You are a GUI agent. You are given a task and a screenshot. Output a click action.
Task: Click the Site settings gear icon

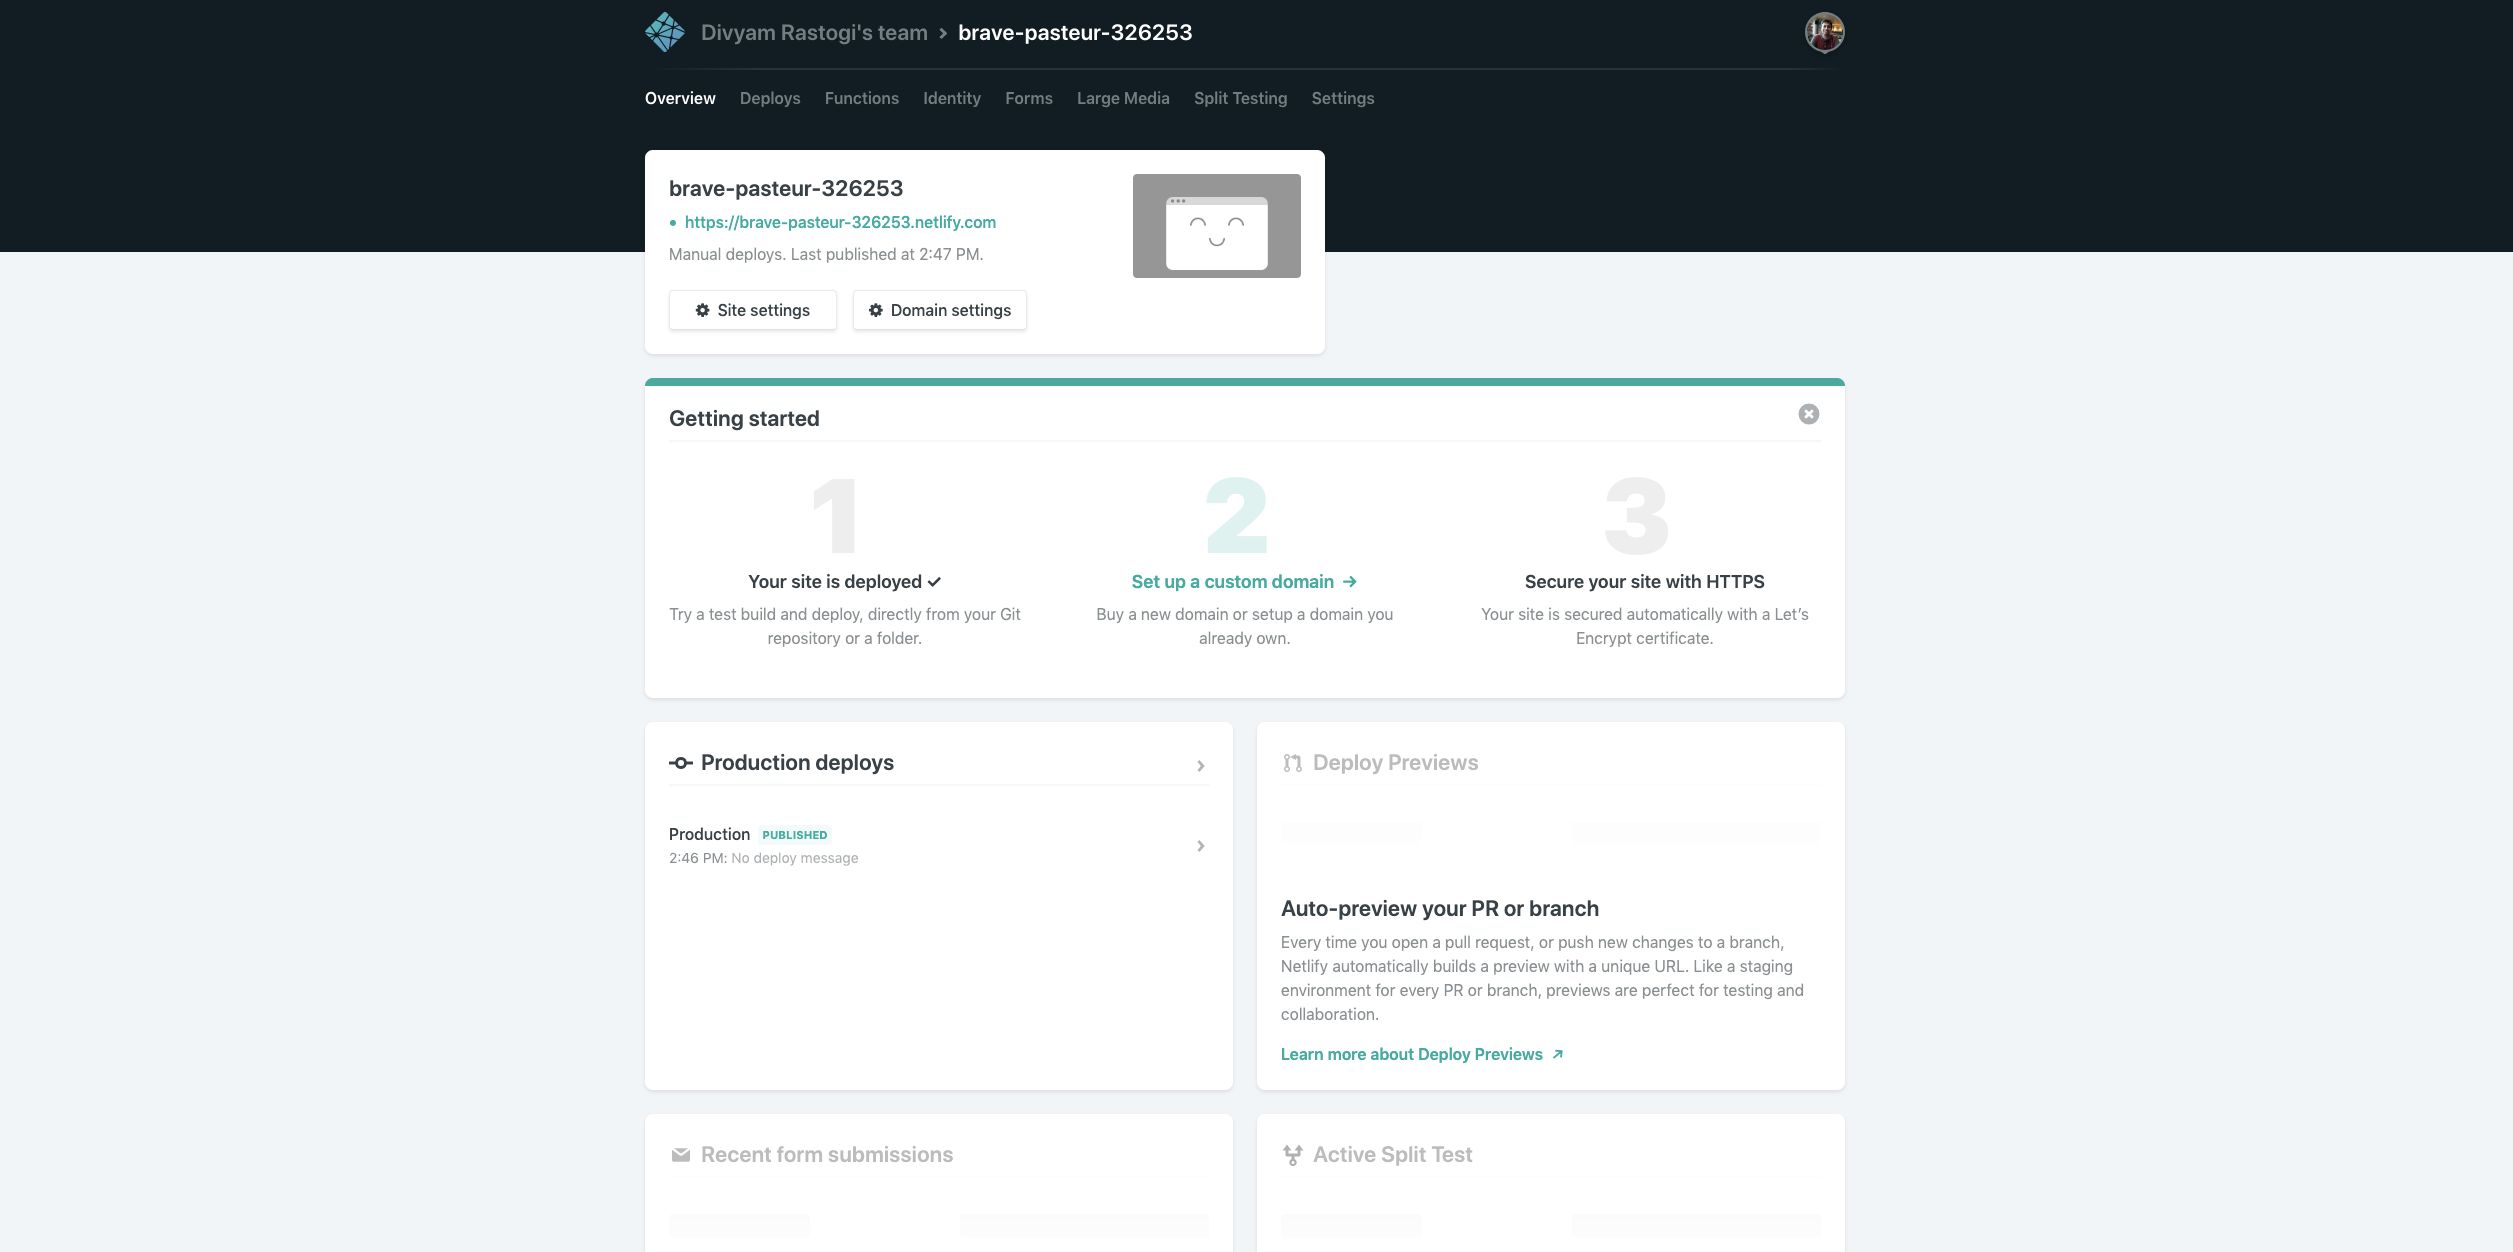coord(703,310)
